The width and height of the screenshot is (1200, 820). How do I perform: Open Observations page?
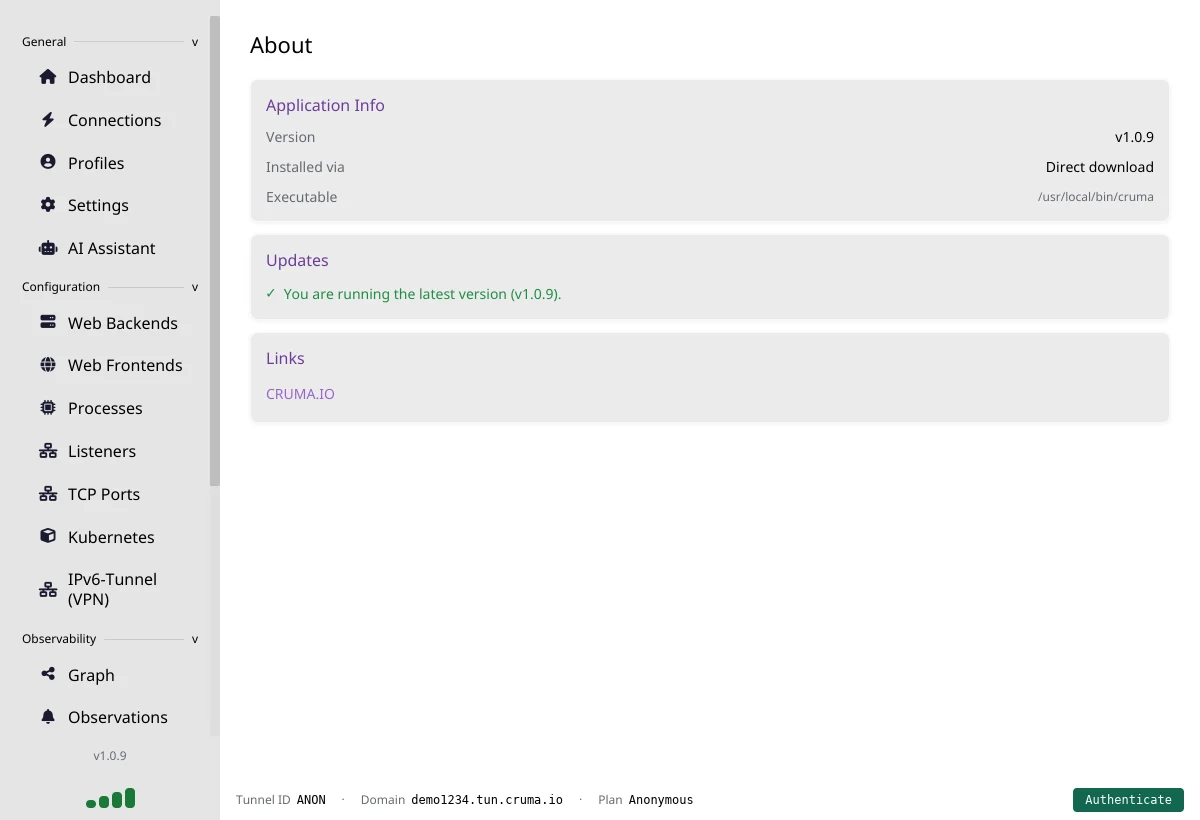click(118, 717)
